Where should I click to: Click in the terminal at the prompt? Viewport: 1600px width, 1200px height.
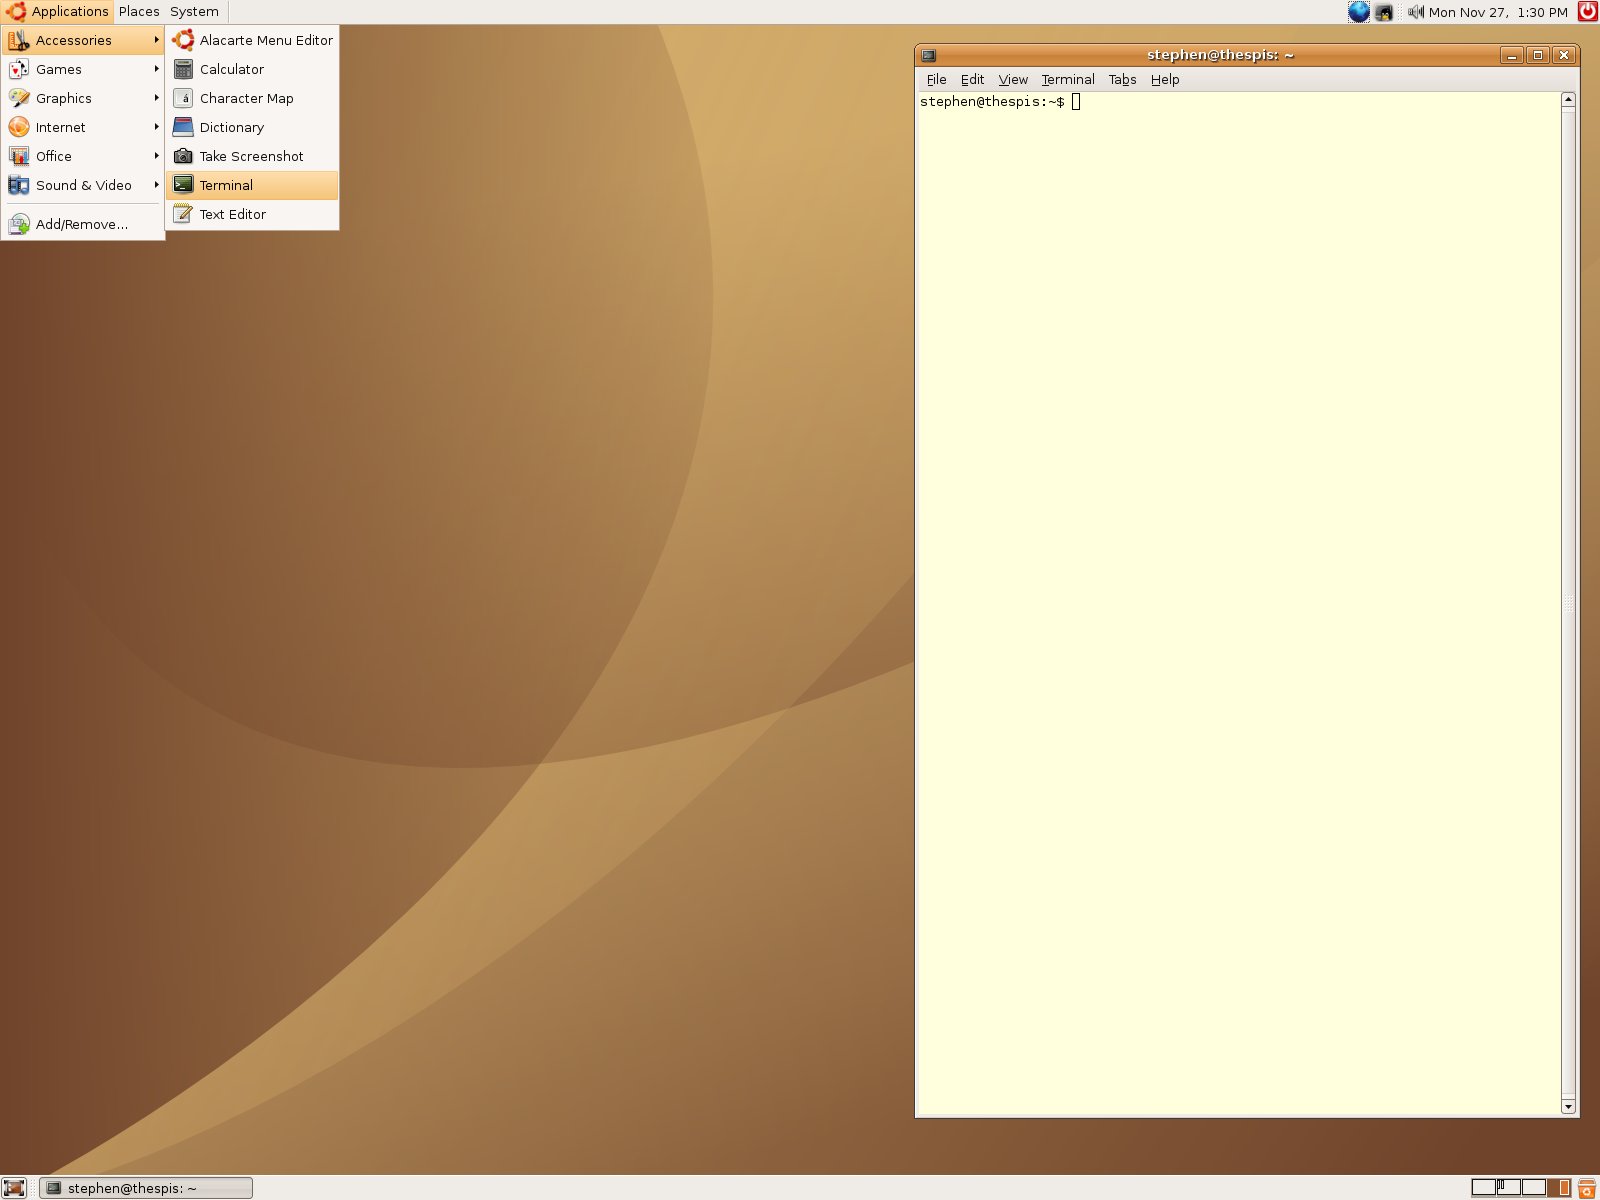1076,102
